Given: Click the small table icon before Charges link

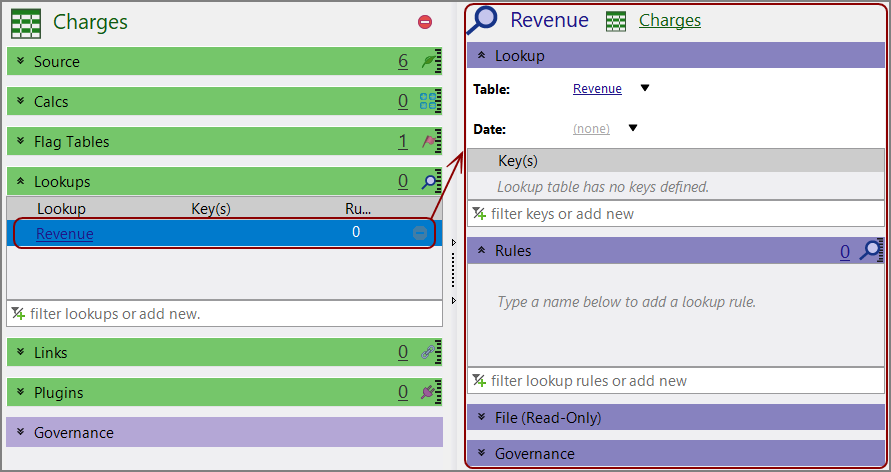Looking at the screenshot, I should (616, 22).
